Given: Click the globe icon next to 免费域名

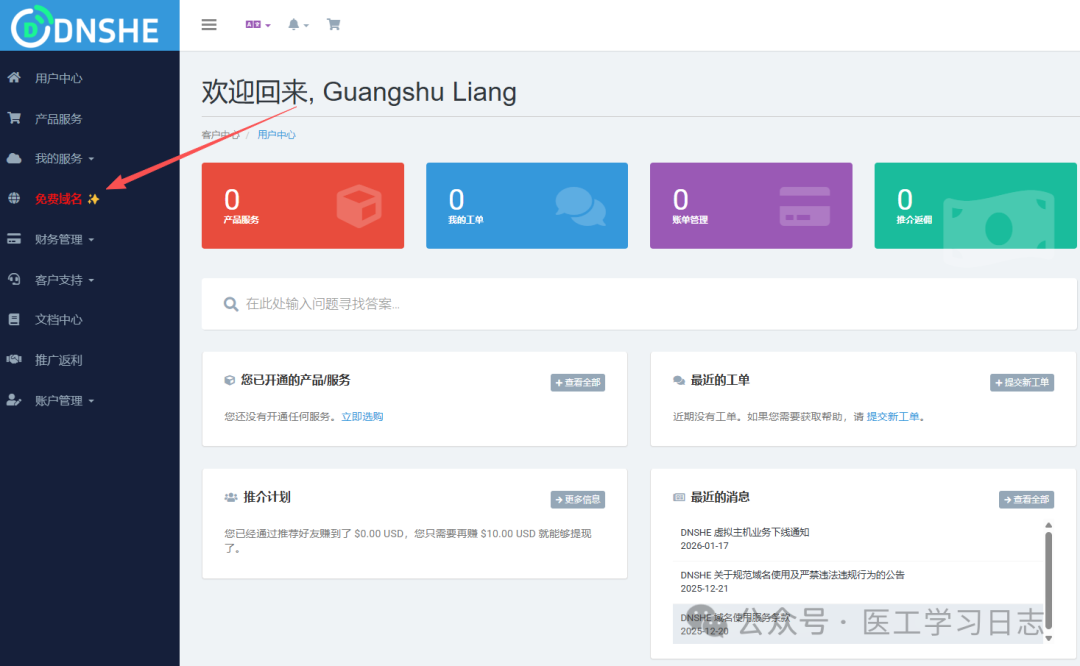Looking at the screenshot, I should tap(14, 199).
